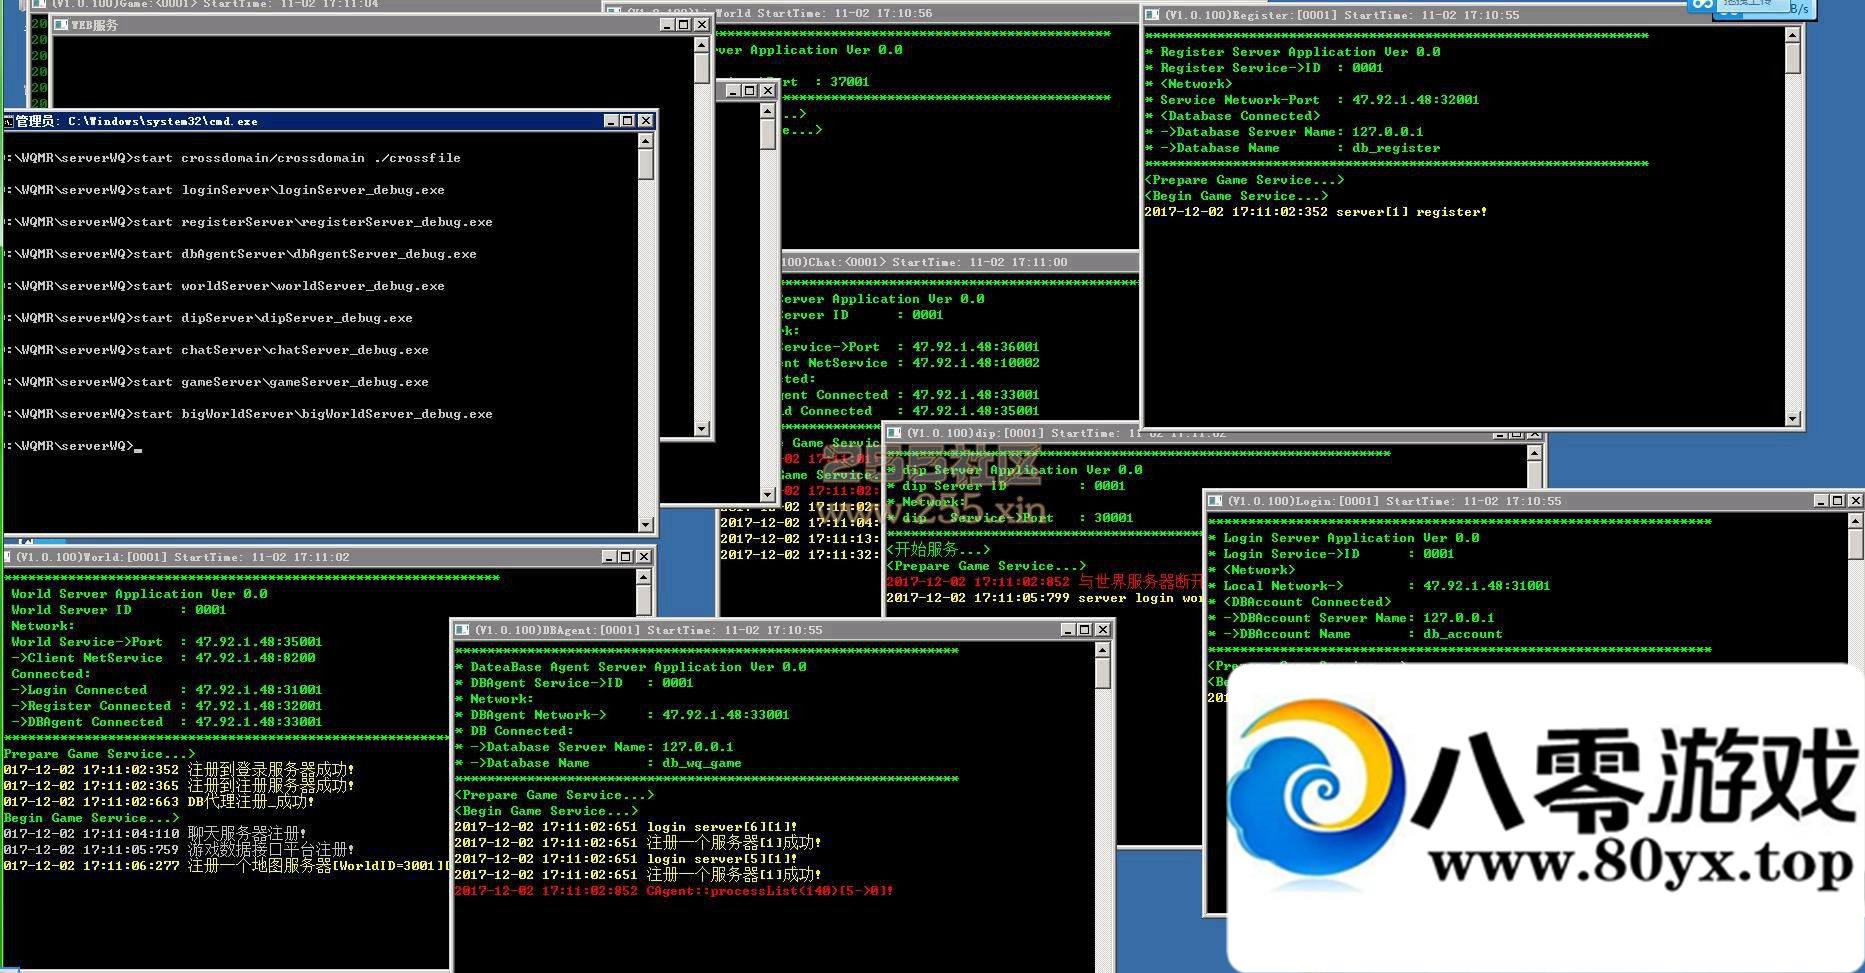Click 'start registerServer\registerServer_debug.exe' line

tap(312, 222)
